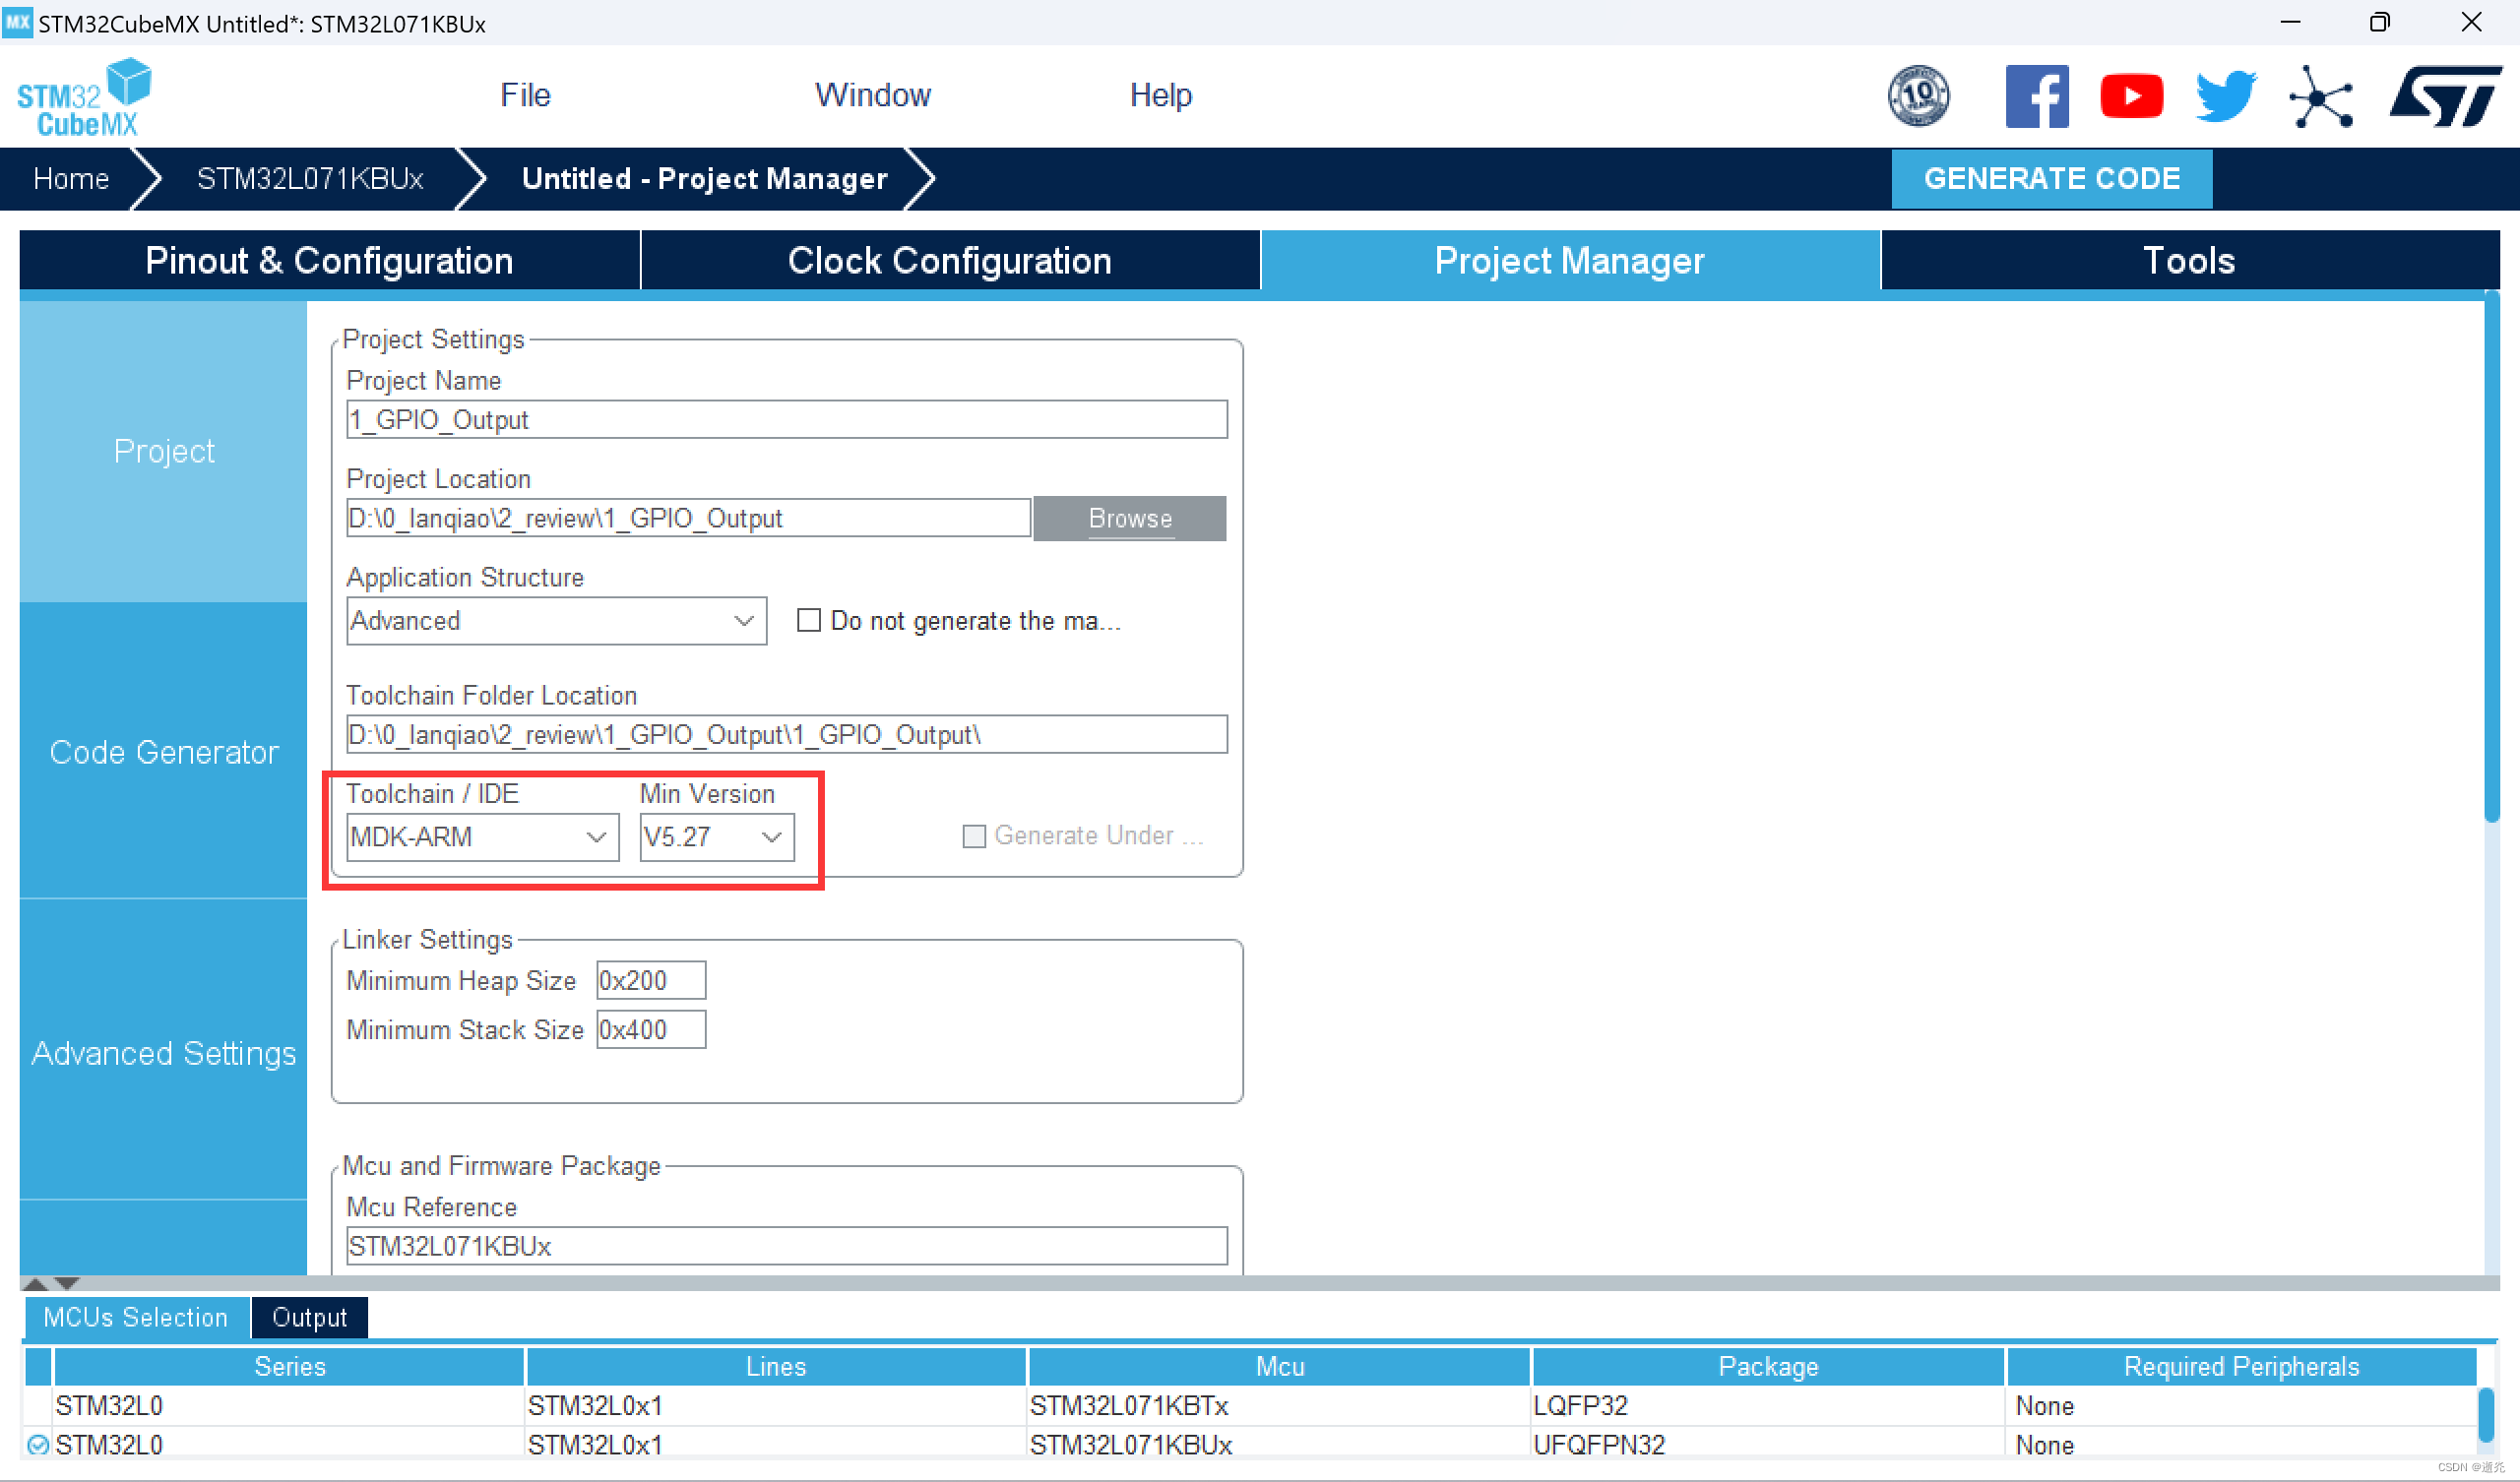Click the STM32CubeMX logo
Viewport: 2520px width, 1482px height.
(84, 97)
